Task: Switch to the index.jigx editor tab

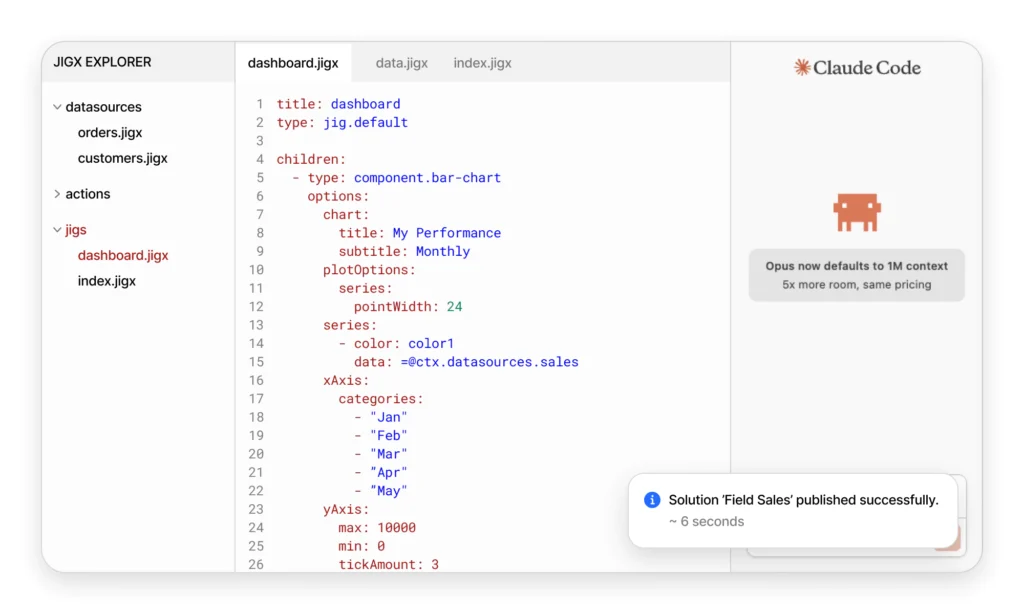Action: tap(482, 63)
